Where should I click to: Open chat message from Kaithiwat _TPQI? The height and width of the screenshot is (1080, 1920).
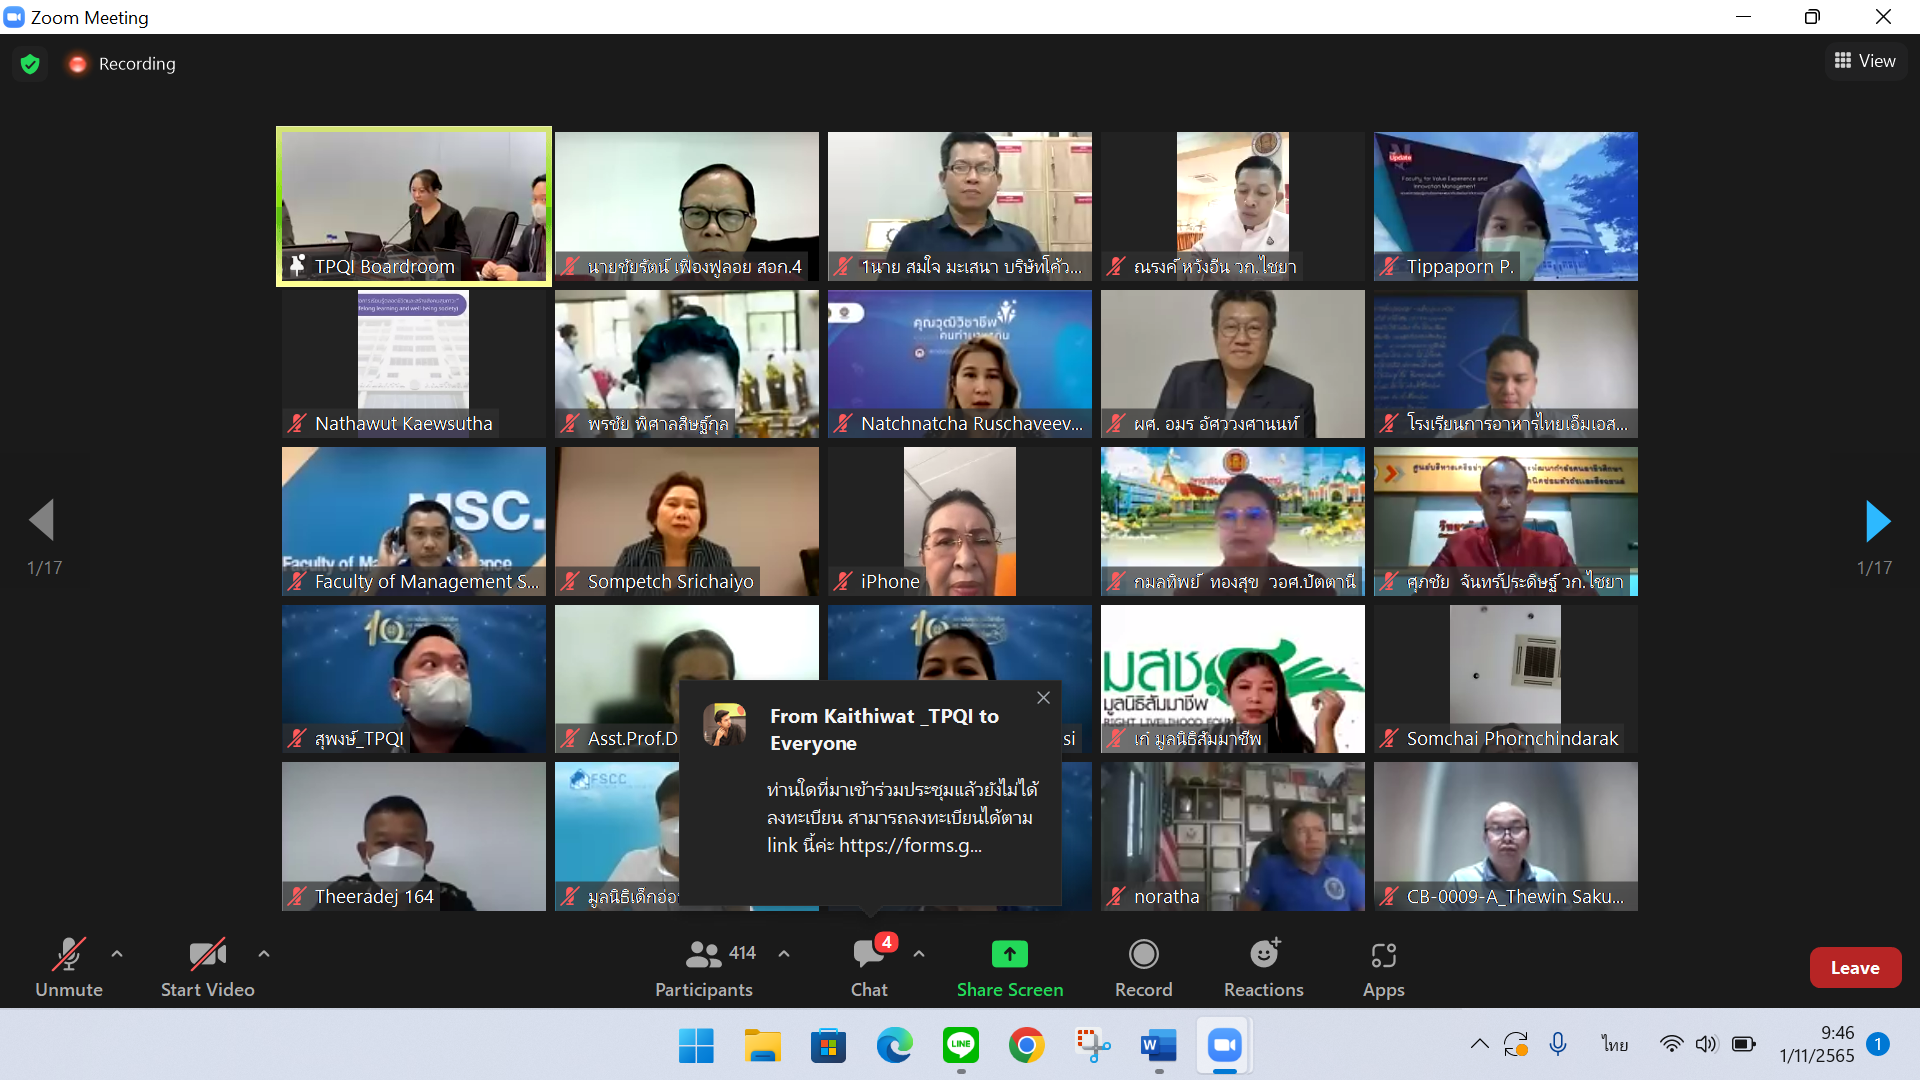(870, 792)
